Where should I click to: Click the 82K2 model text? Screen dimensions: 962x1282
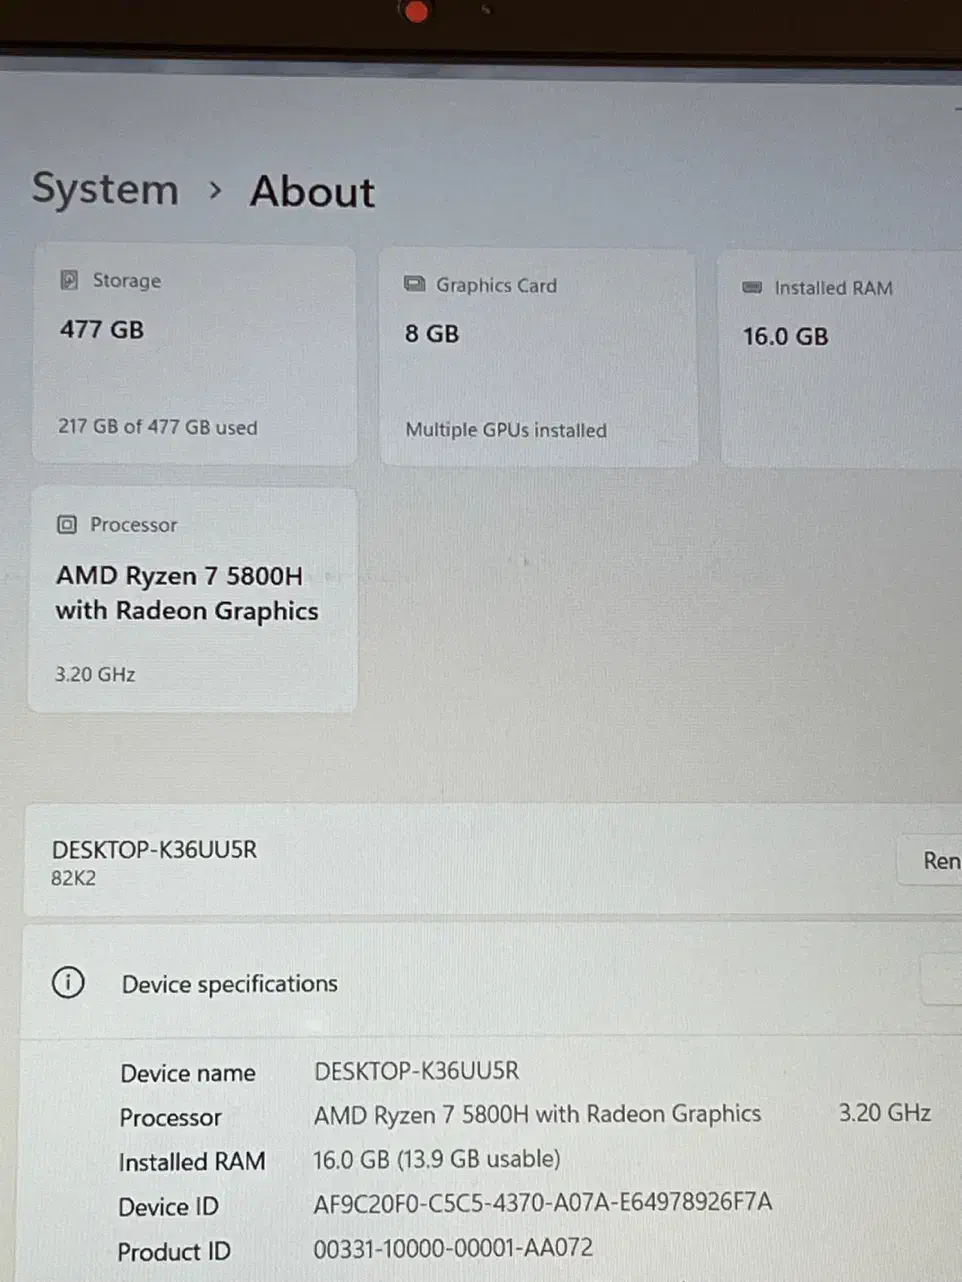click(x=74, y=879)
